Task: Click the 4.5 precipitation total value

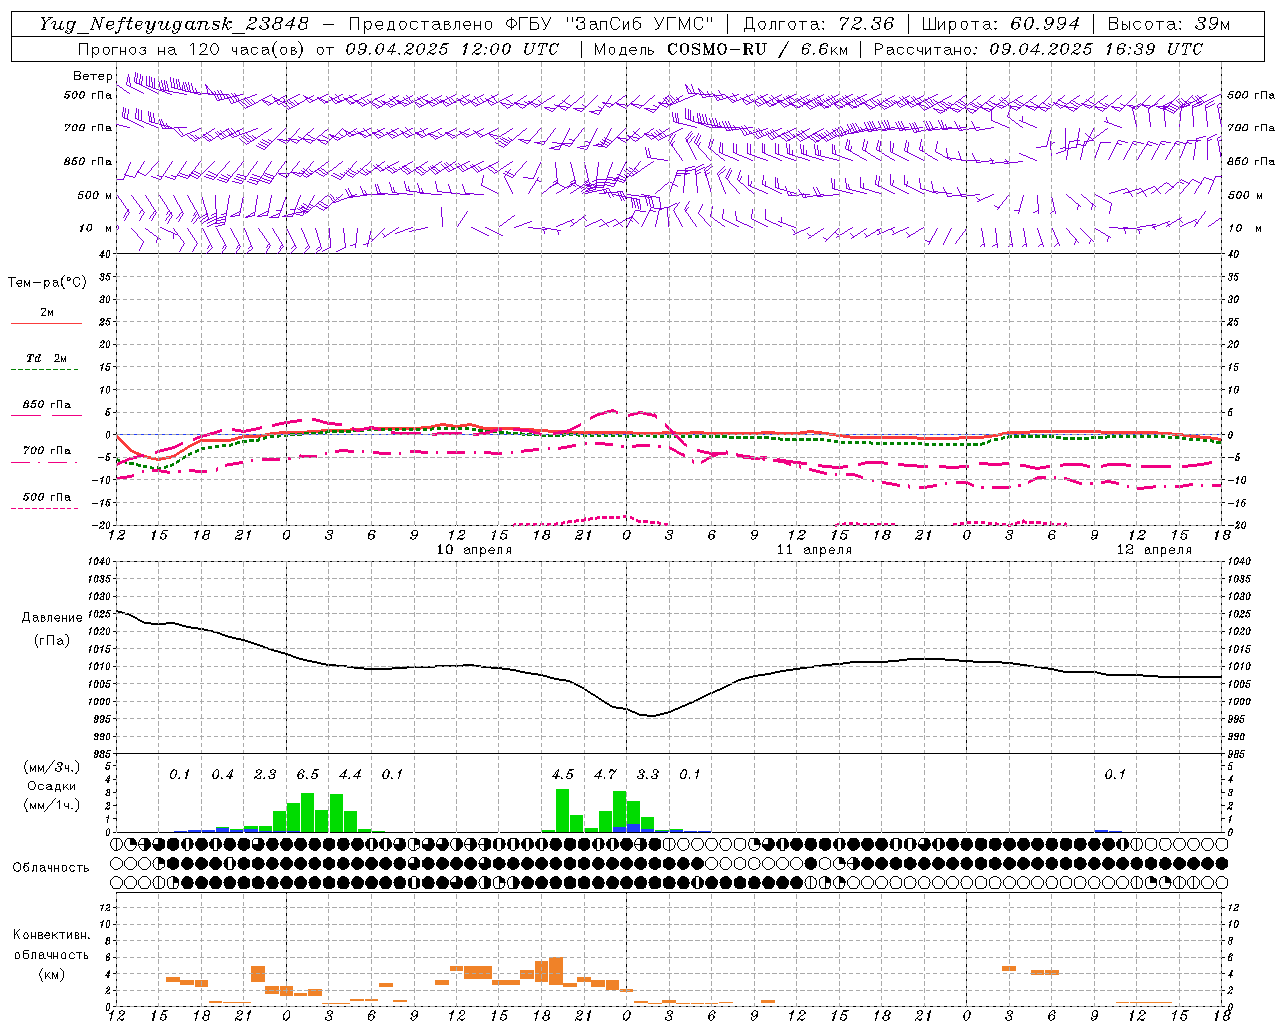Action: coord(563,775)
